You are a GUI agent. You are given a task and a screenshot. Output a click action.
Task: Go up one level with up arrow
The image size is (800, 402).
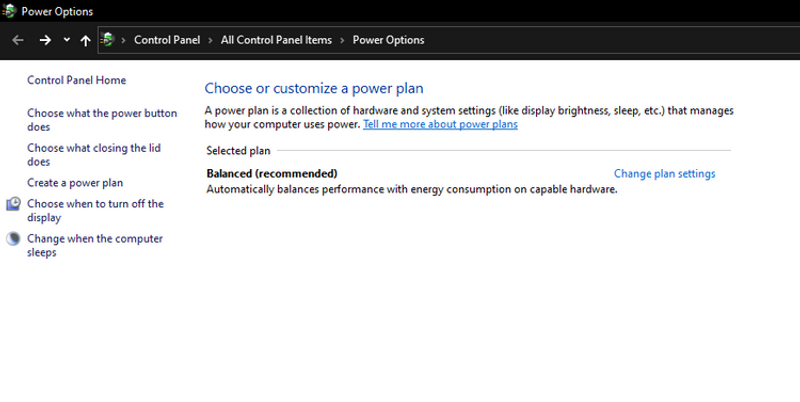click(85, 40)
